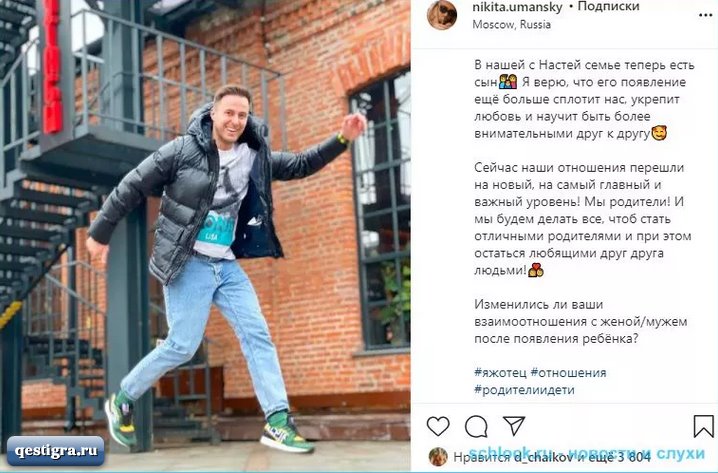Open the #яжотец hashtag
The height and width of the screenshot is (473, 718).
click(x=500, y=373)
